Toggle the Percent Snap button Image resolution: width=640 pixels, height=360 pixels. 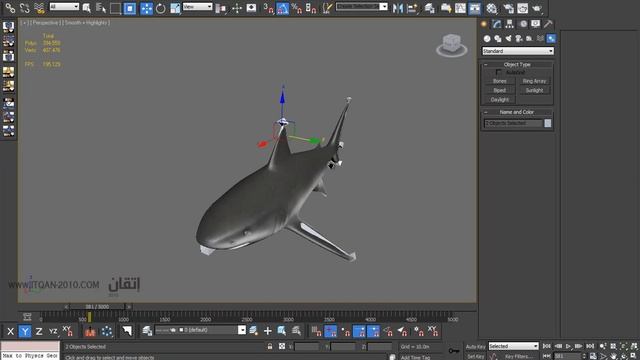[x=297, y=8]
